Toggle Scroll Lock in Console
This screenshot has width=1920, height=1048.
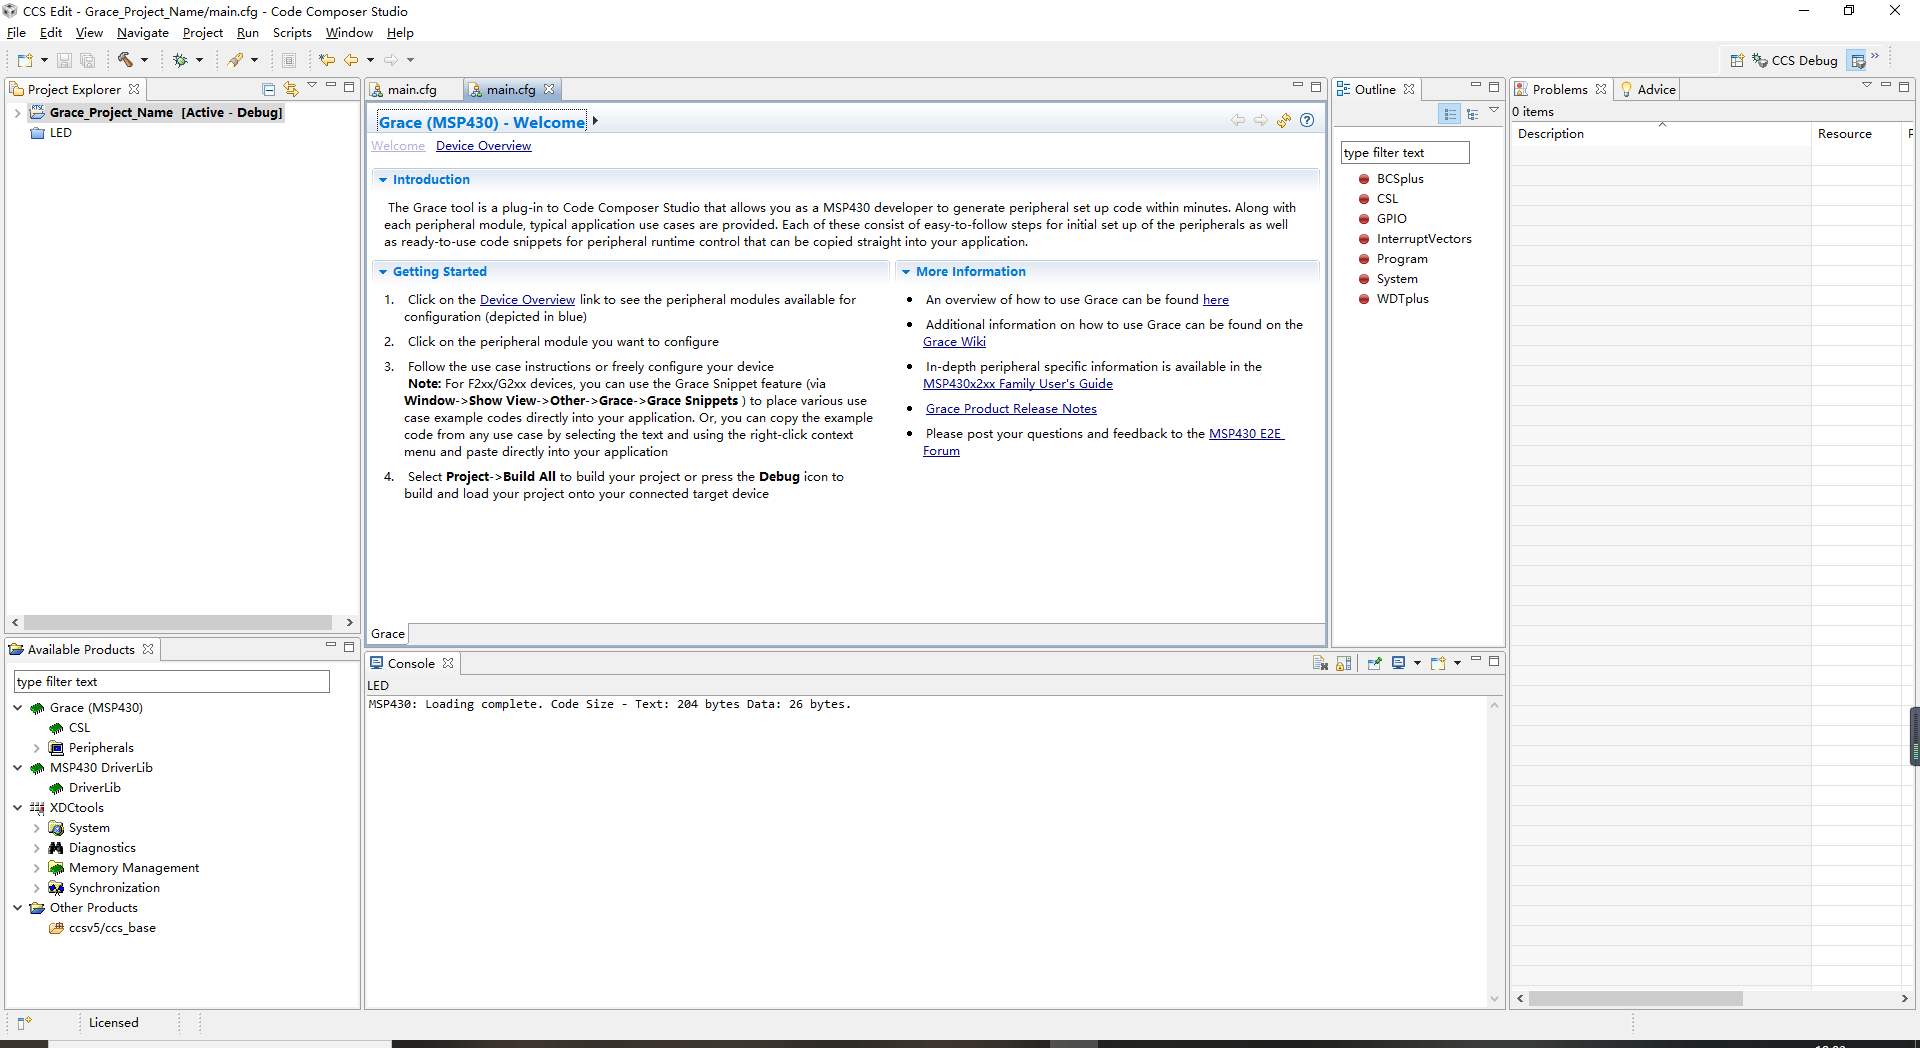pyautogui.click(x=1343, y=663)
